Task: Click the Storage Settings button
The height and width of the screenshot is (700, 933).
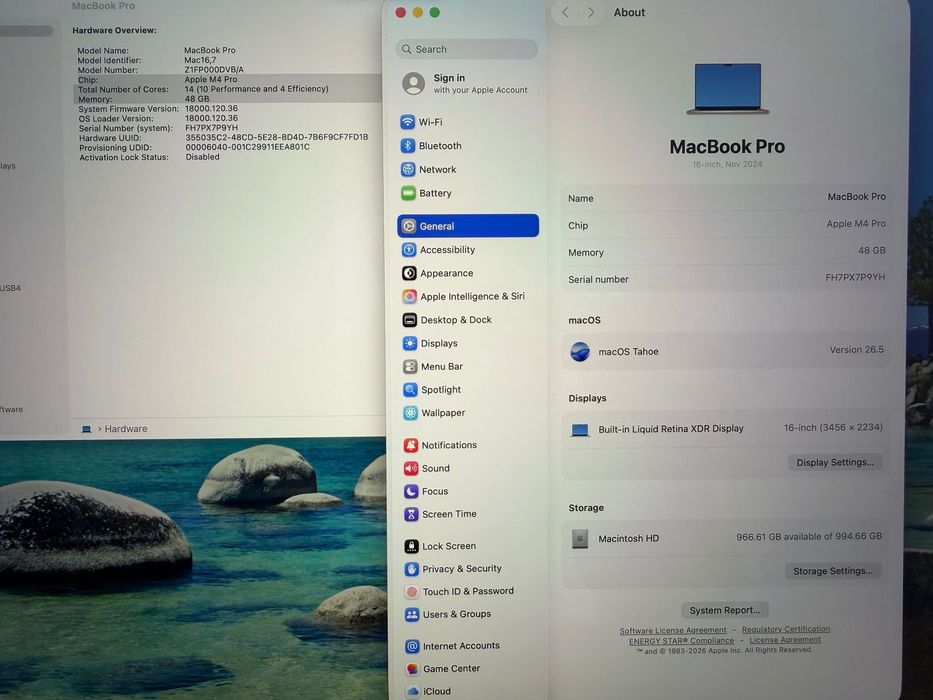Action: click(833, 571)
